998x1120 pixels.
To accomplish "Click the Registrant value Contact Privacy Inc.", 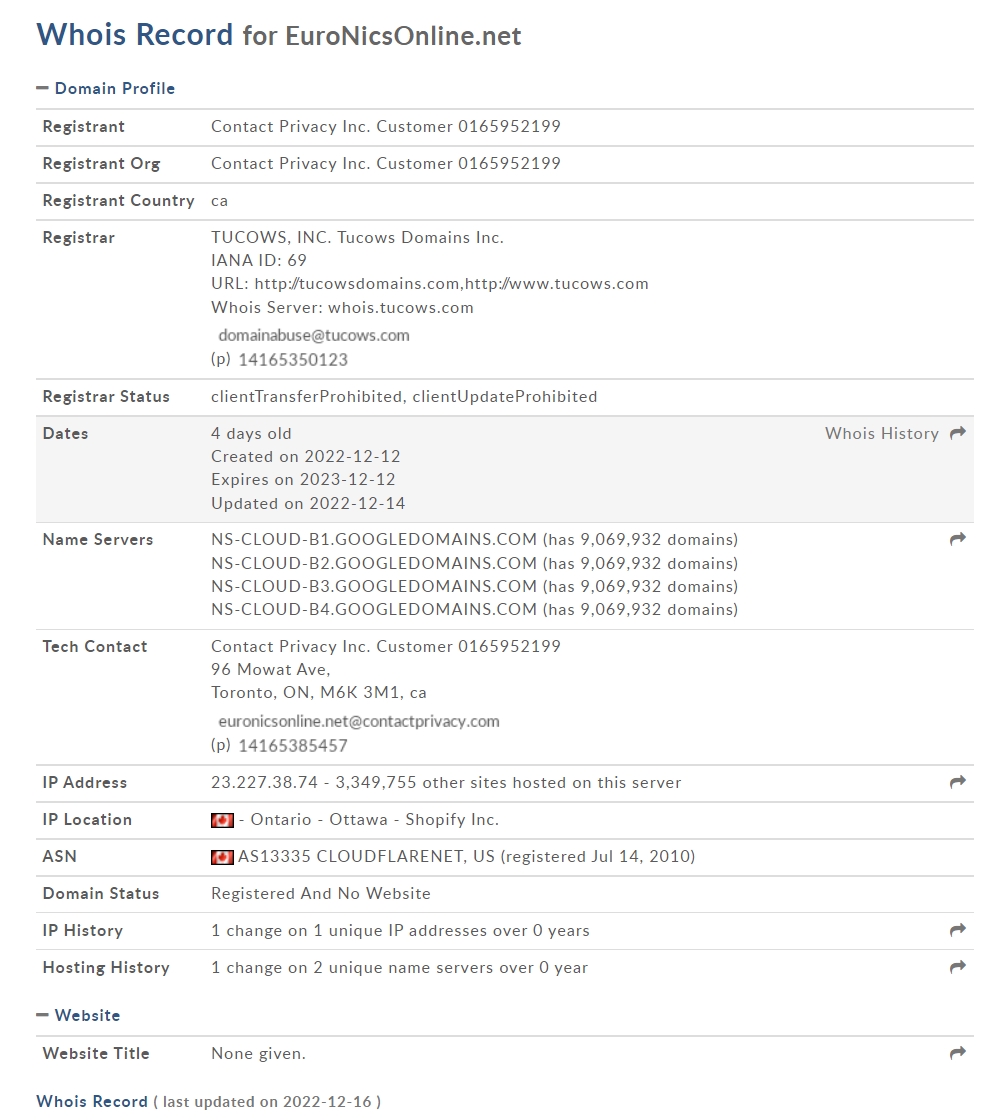I will pos(386,126).
